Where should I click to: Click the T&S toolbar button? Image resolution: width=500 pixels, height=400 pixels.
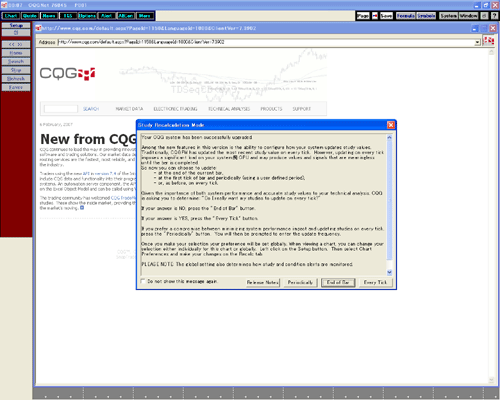coord(68,16)
